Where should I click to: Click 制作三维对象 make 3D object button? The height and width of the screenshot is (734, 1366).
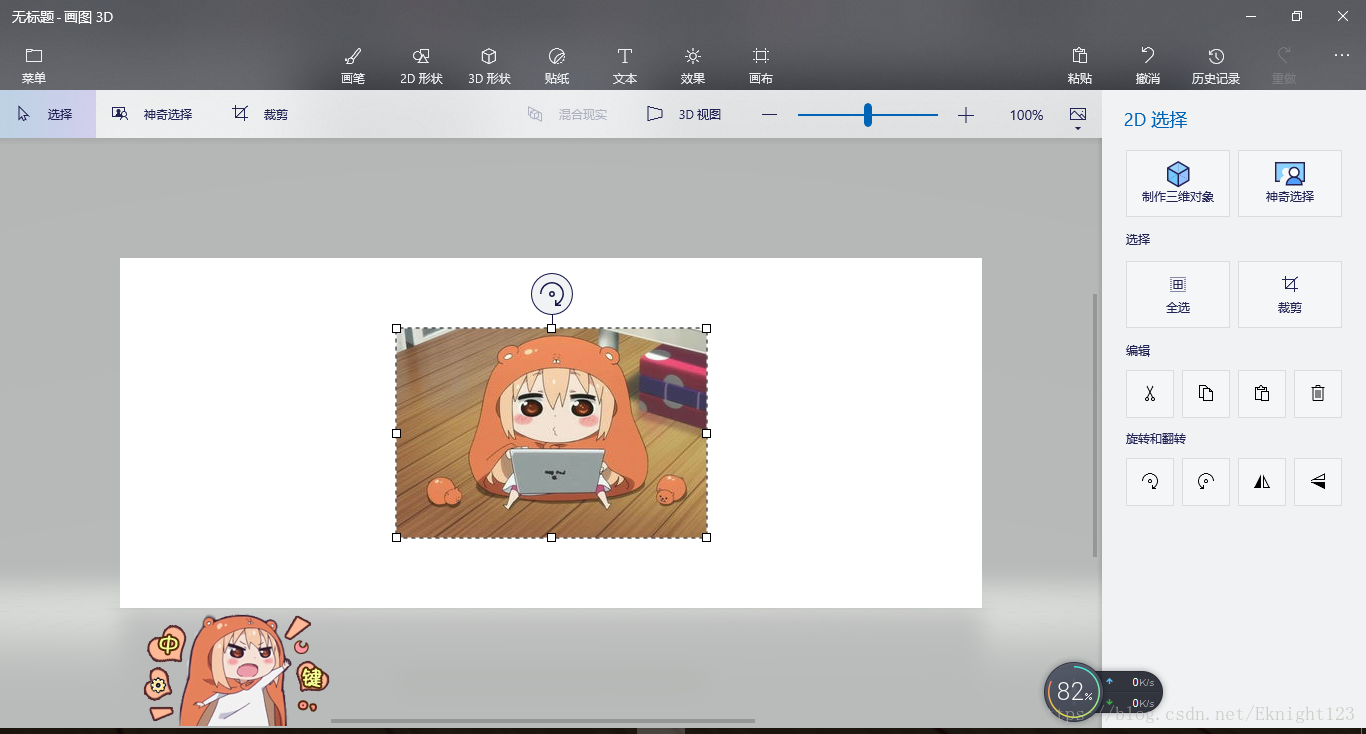pyautogui.click(x=1178, y=183)
